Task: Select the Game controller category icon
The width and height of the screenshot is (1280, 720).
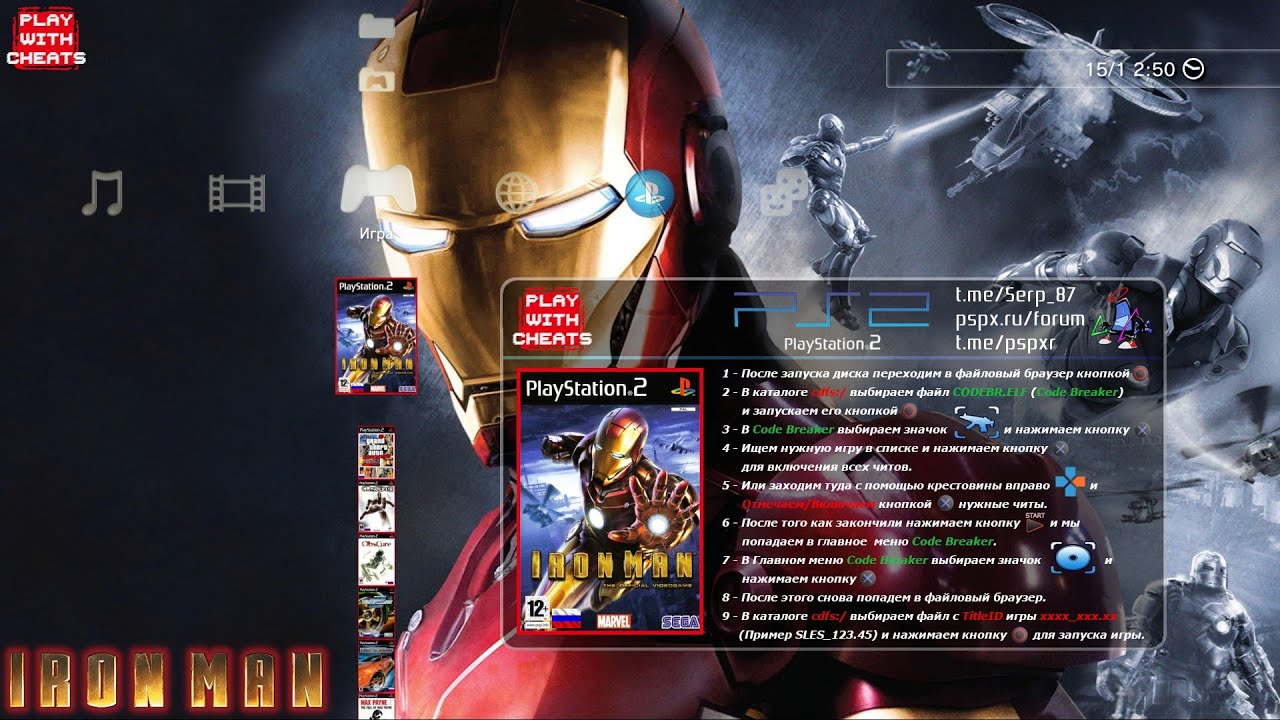Action: [378, 190]
